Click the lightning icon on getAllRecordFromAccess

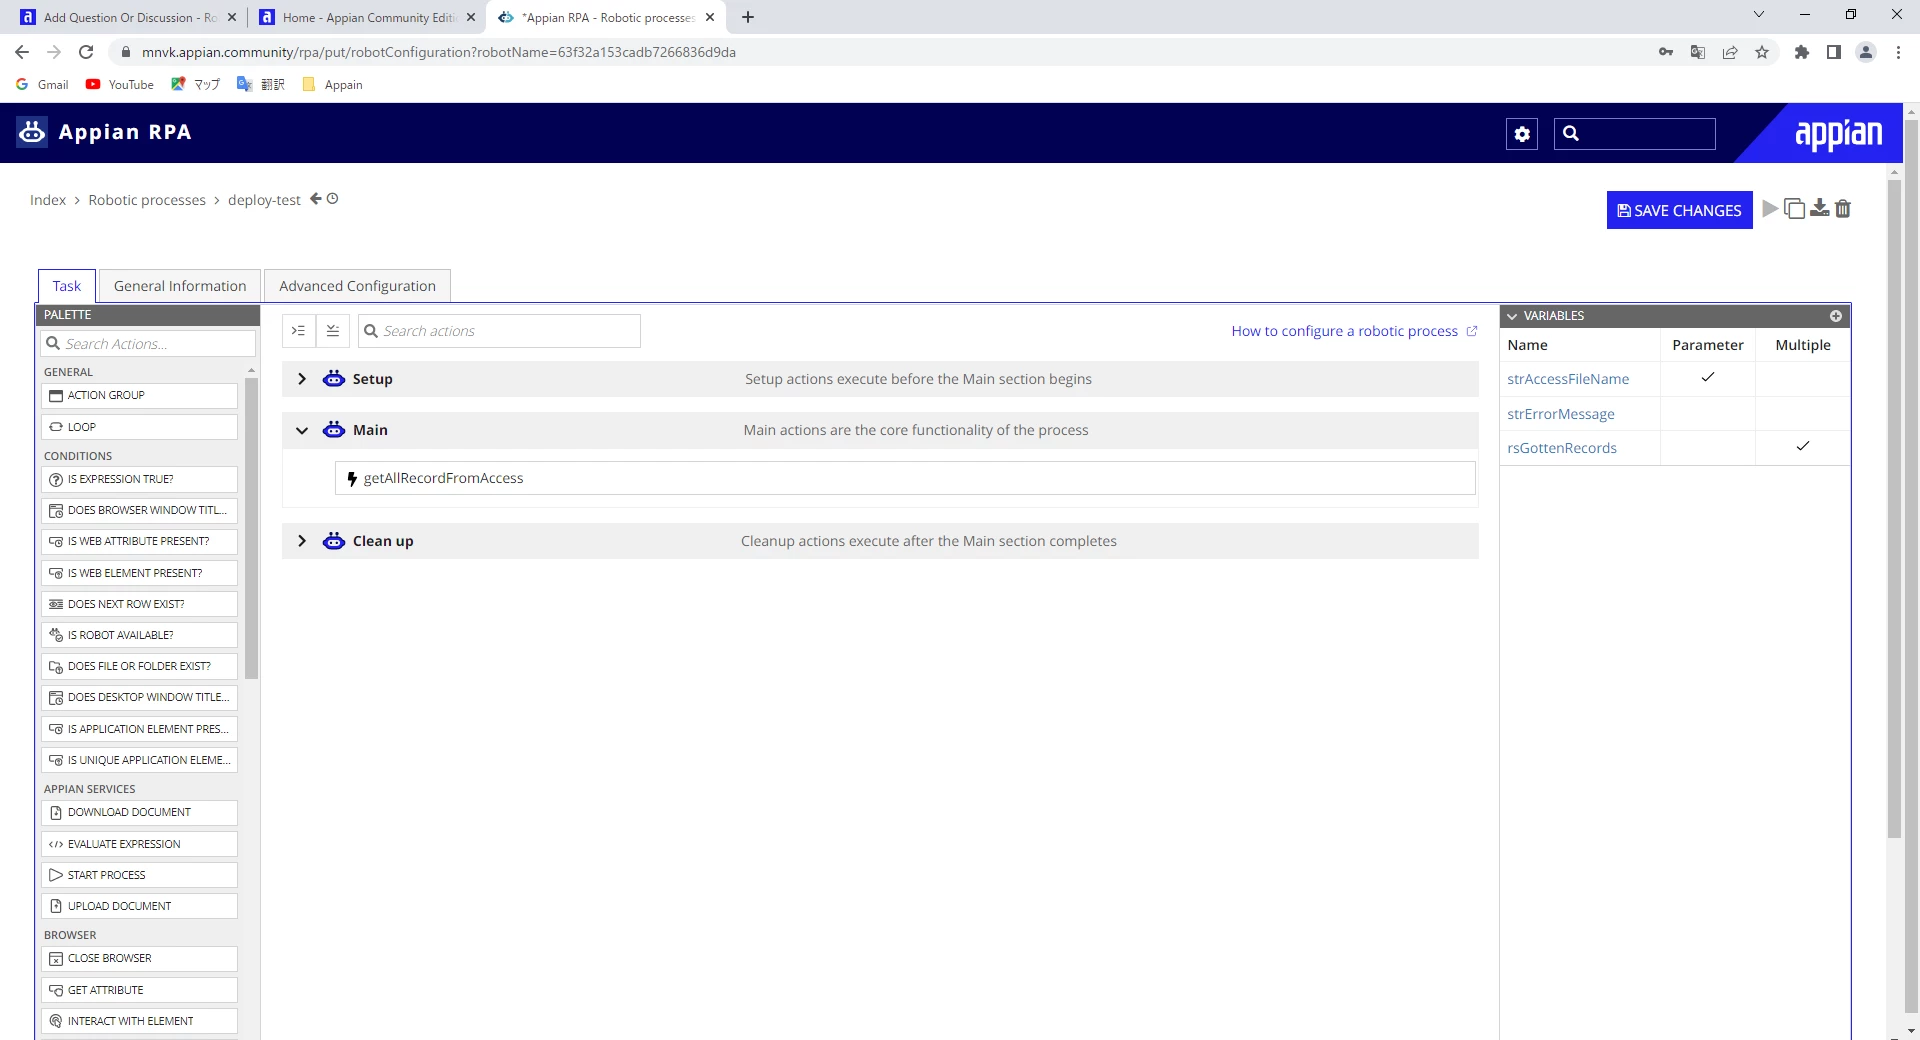352,479
